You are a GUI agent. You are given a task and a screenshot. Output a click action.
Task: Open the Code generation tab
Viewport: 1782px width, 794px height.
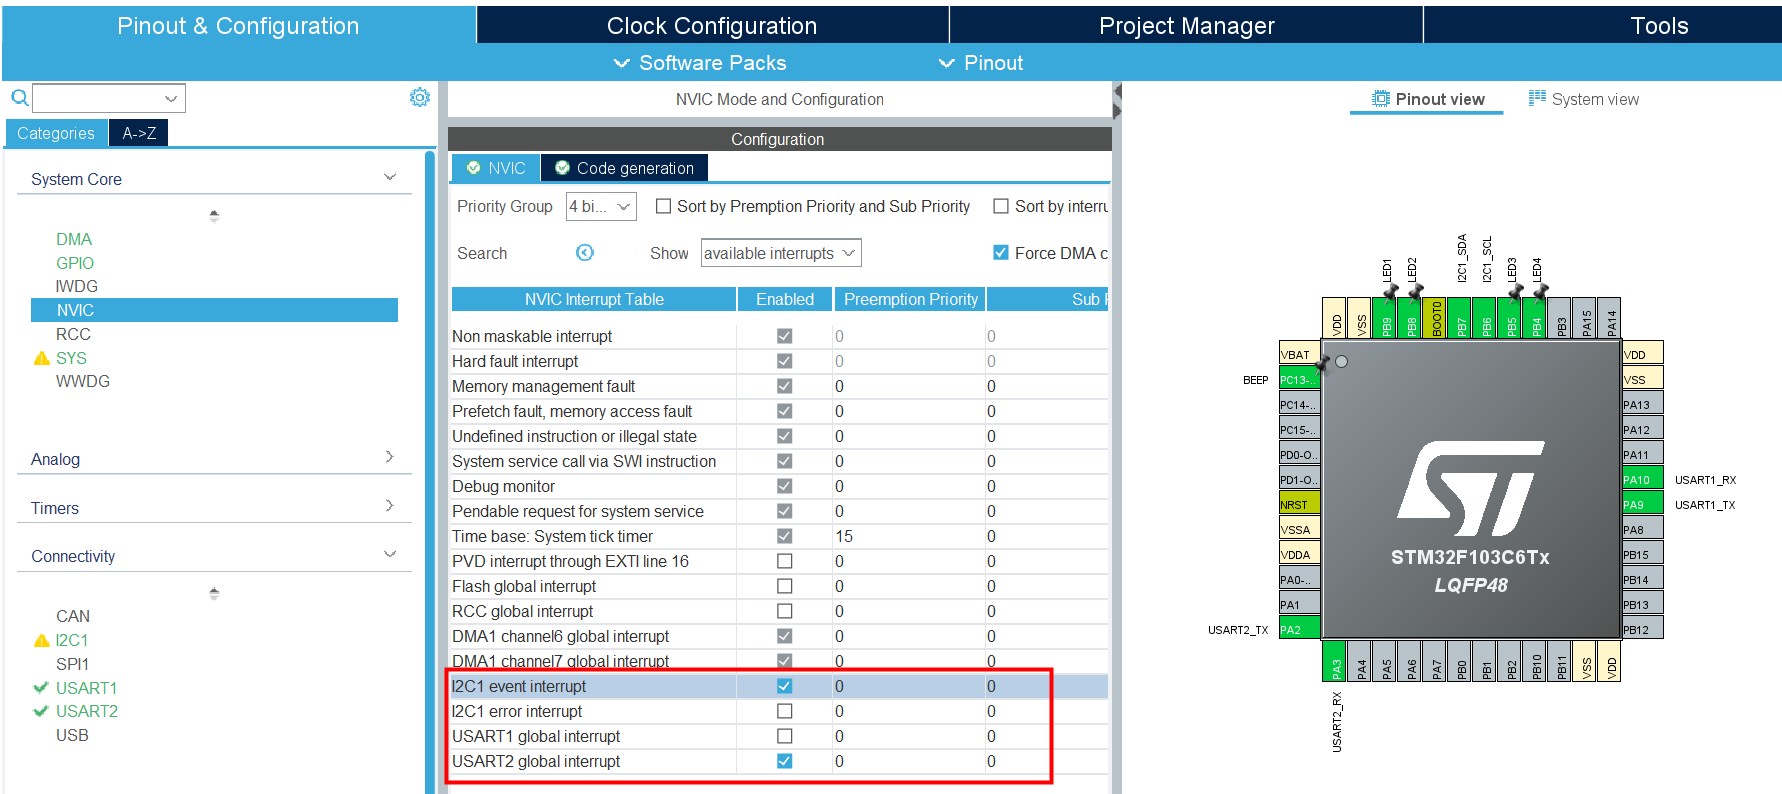tap(625, 168)
